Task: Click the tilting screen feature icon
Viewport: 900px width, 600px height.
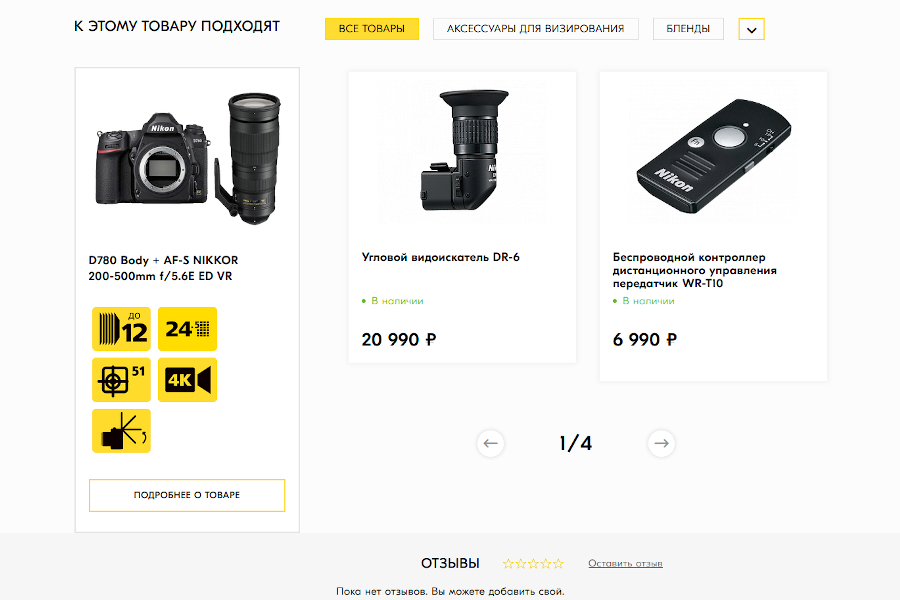Action: coord(121,431)
